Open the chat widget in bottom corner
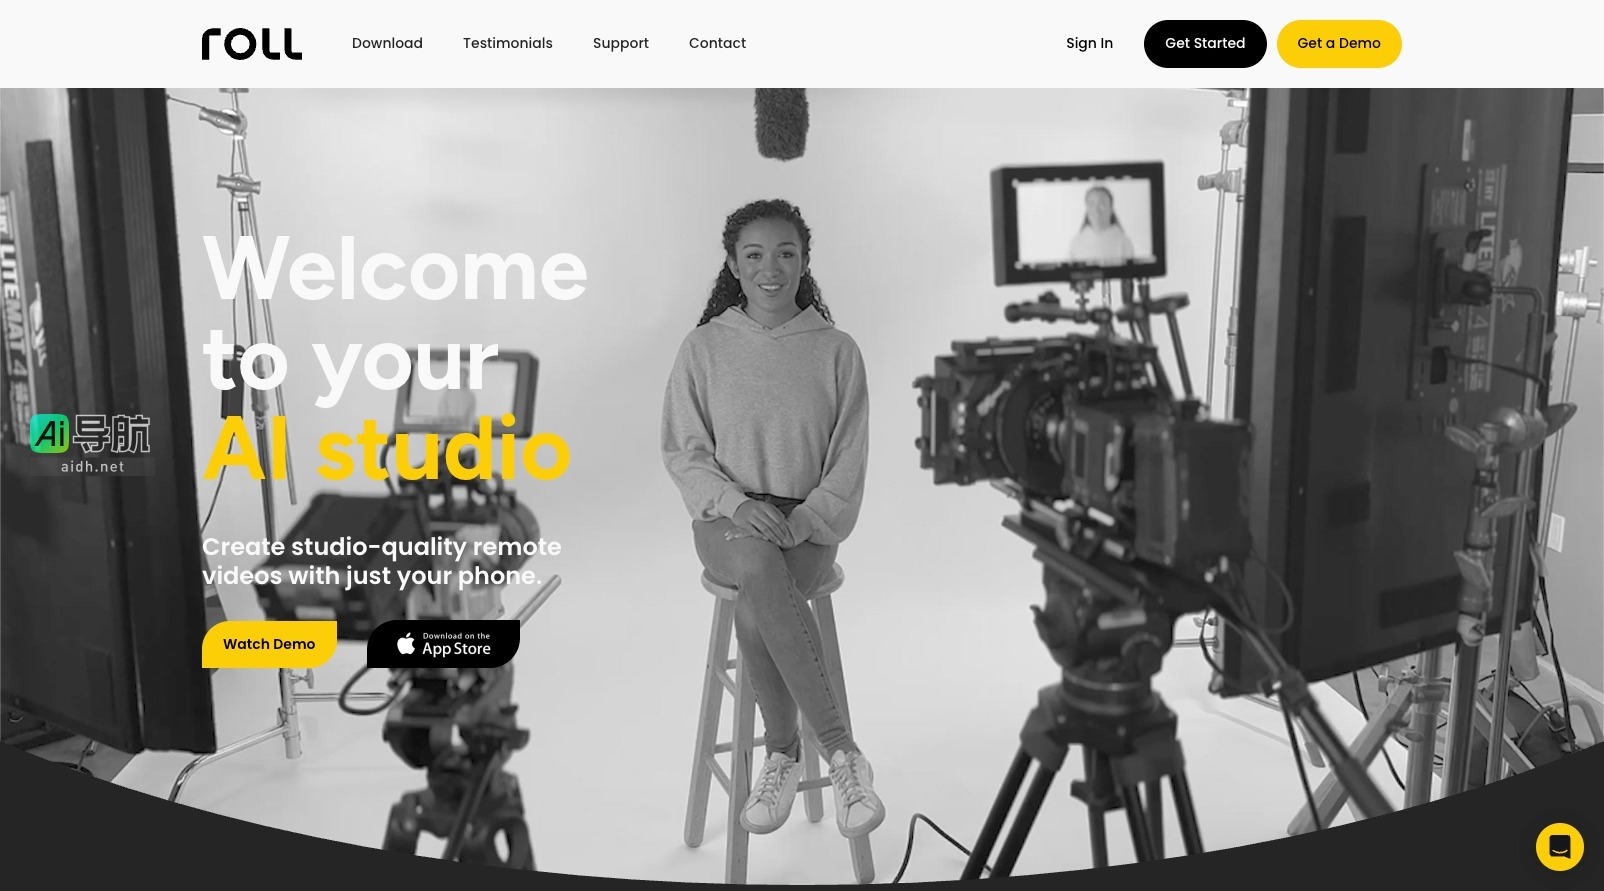The height and width of the screenshot is (891, 1604). coord(1559,847)
